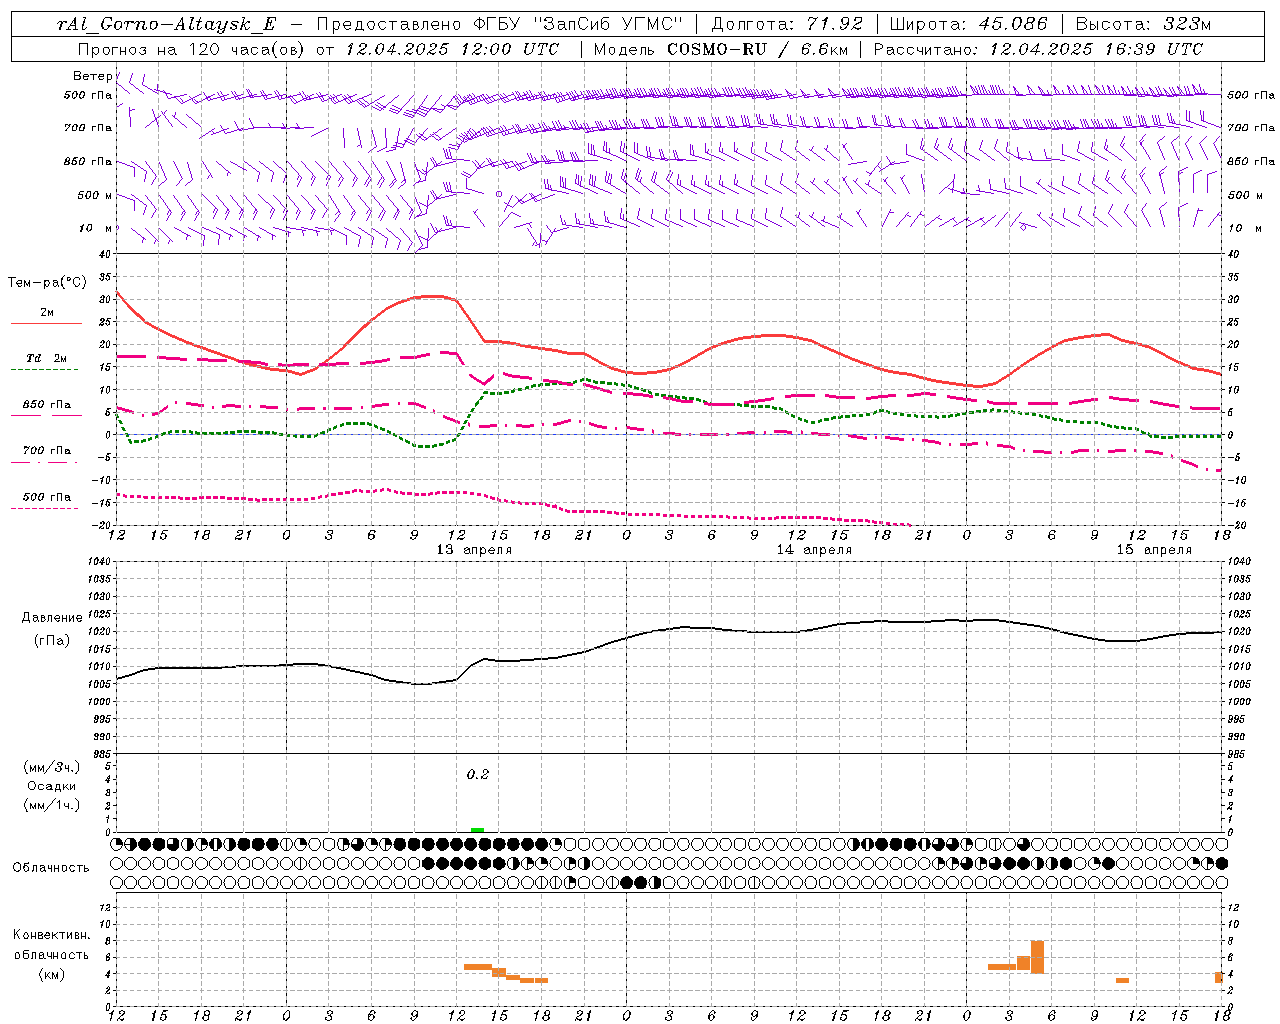Click the 13 апреля date label

[x=474, y=549]
